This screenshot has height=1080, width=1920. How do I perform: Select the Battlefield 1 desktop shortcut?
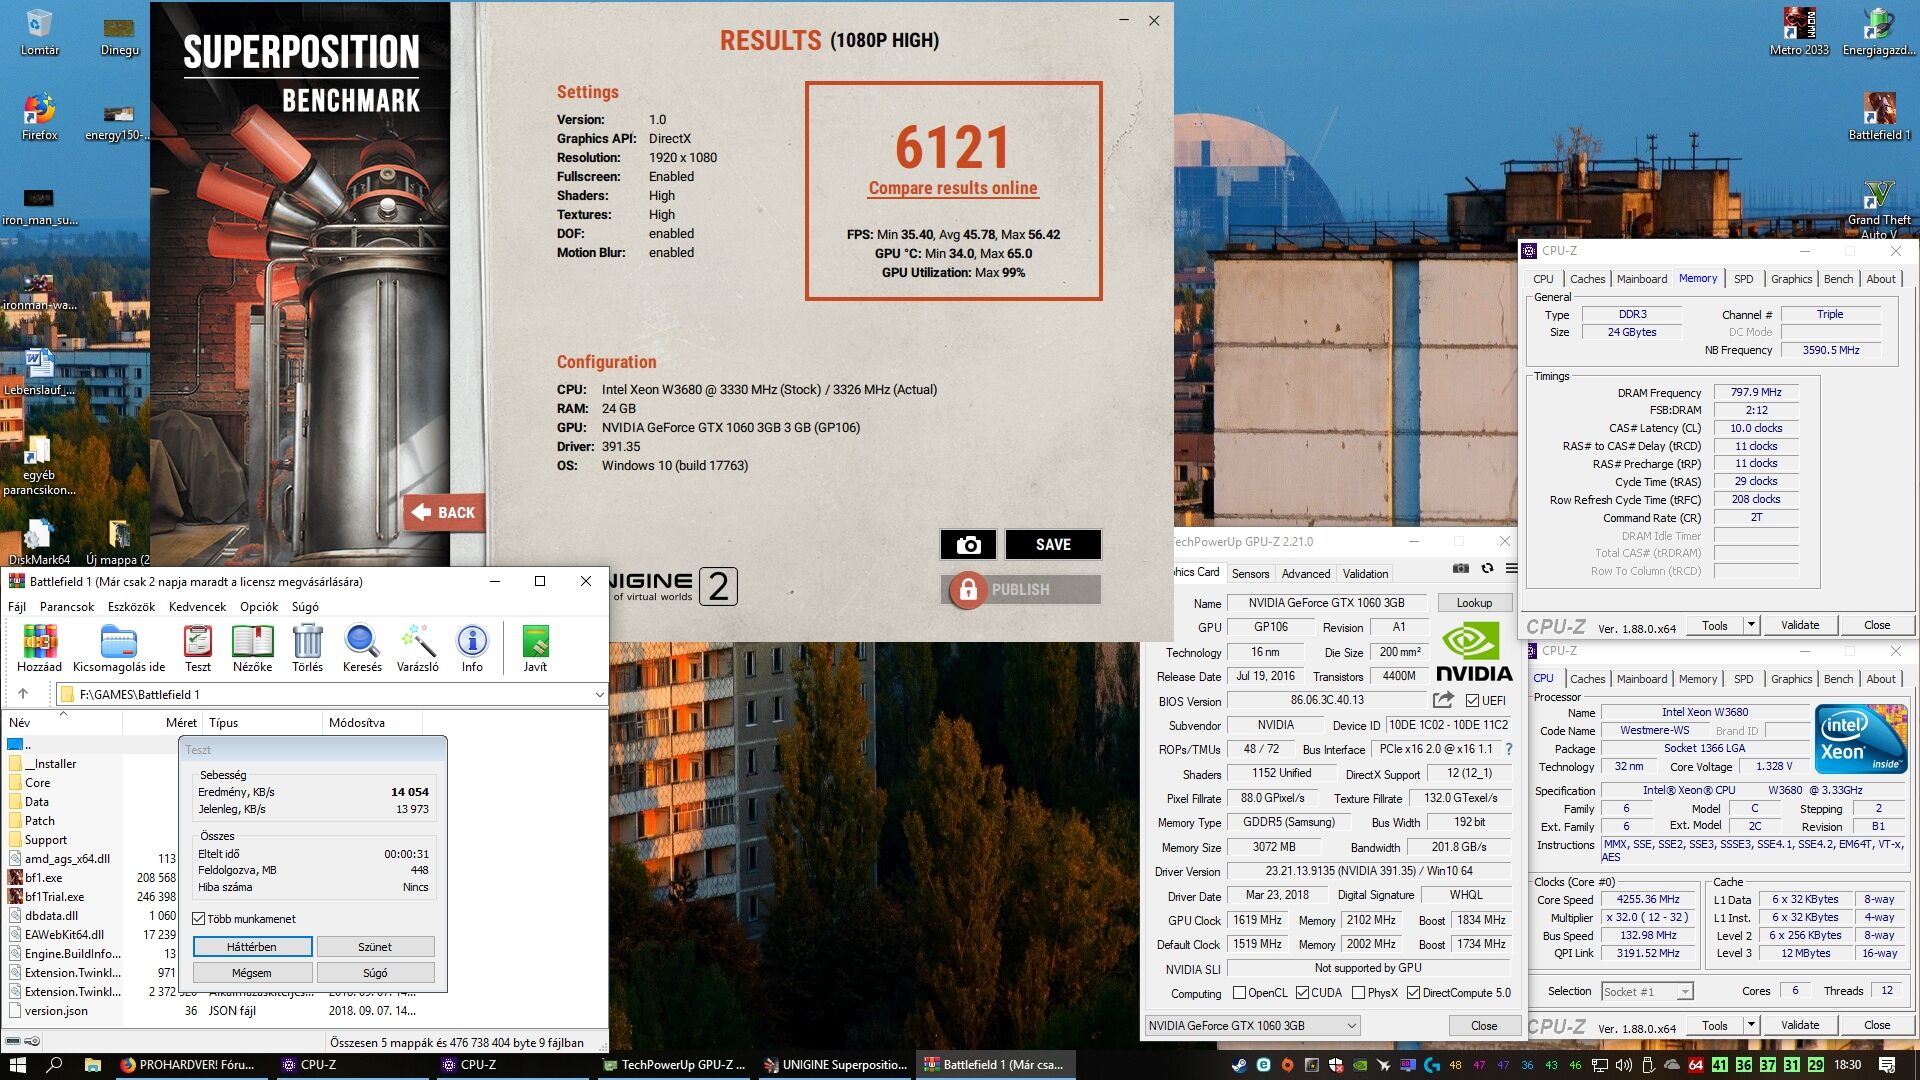click(1879, 117)
